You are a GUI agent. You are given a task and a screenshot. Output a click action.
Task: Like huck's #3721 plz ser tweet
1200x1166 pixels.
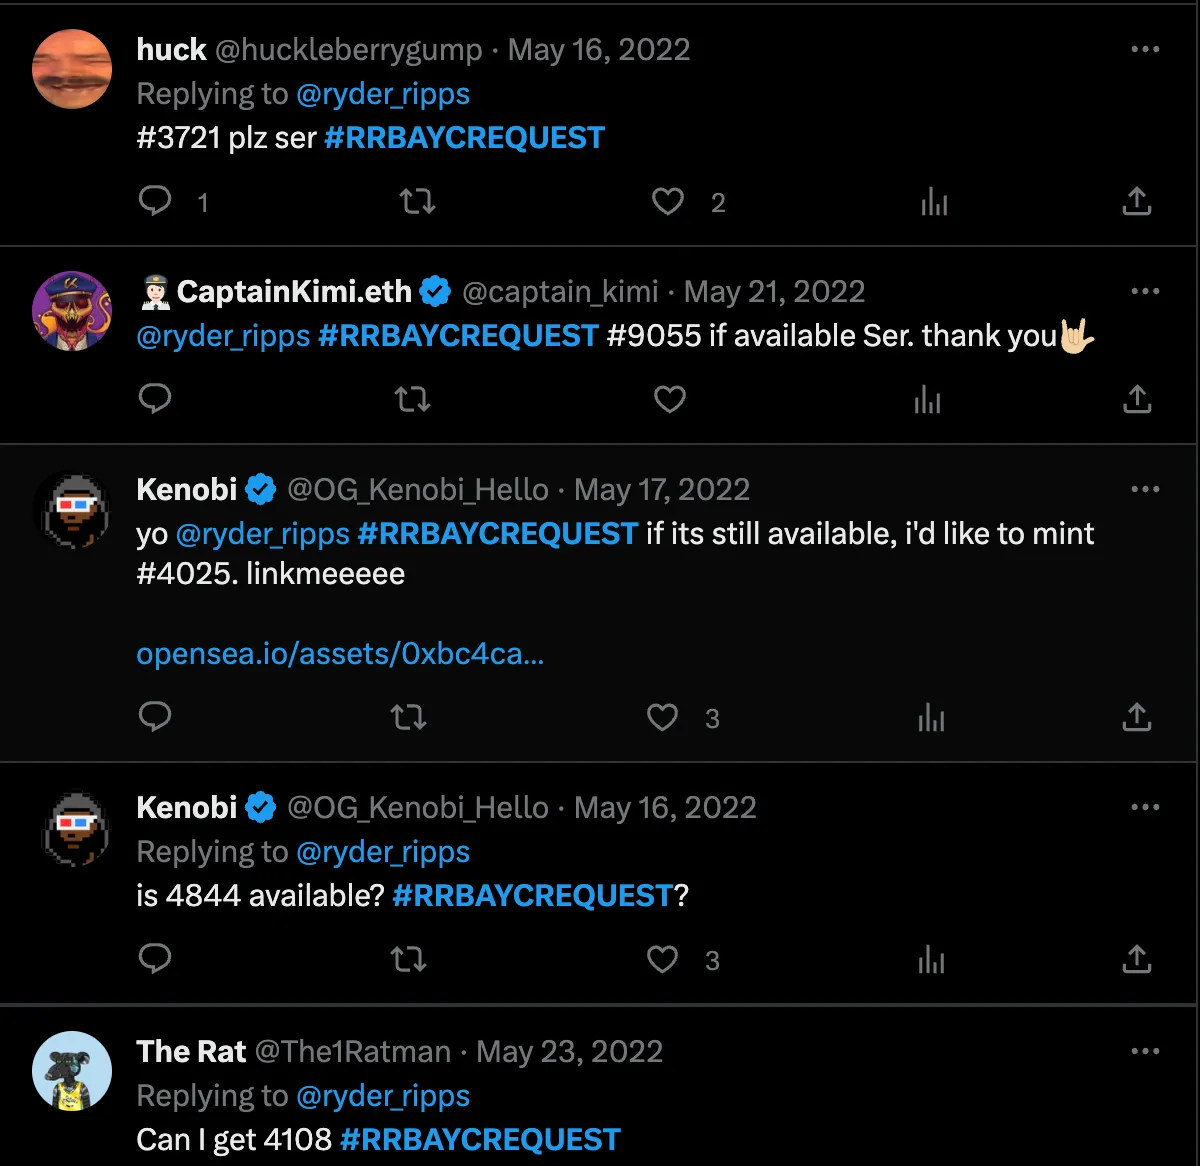point(668,202)
